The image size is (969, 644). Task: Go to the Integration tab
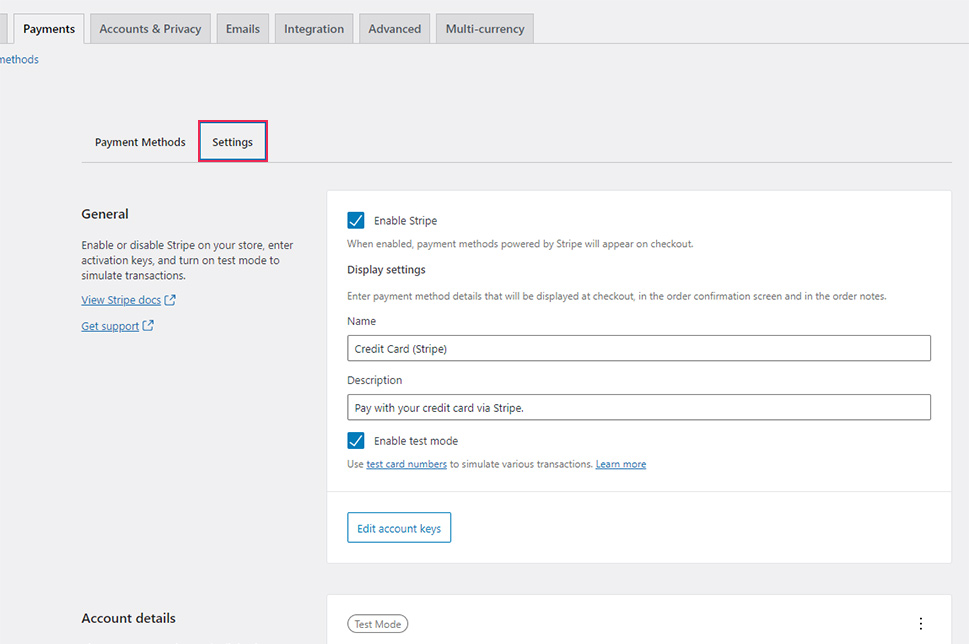(x=314, y=29)
